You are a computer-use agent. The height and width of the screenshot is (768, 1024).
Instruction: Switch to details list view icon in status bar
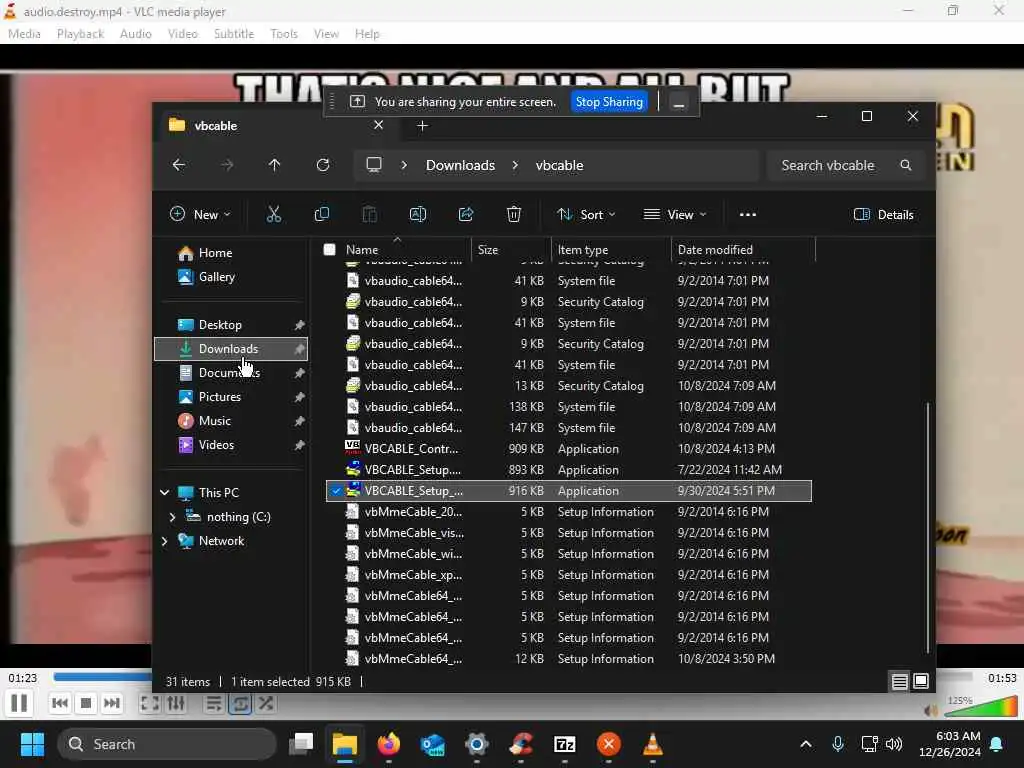(899, 682)
